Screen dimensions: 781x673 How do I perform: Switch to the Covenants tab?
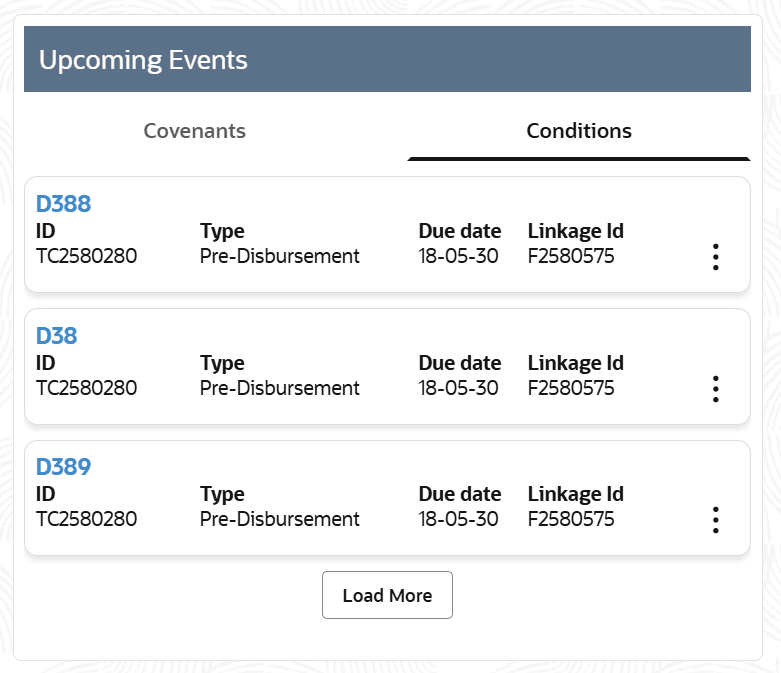(195, 131)
